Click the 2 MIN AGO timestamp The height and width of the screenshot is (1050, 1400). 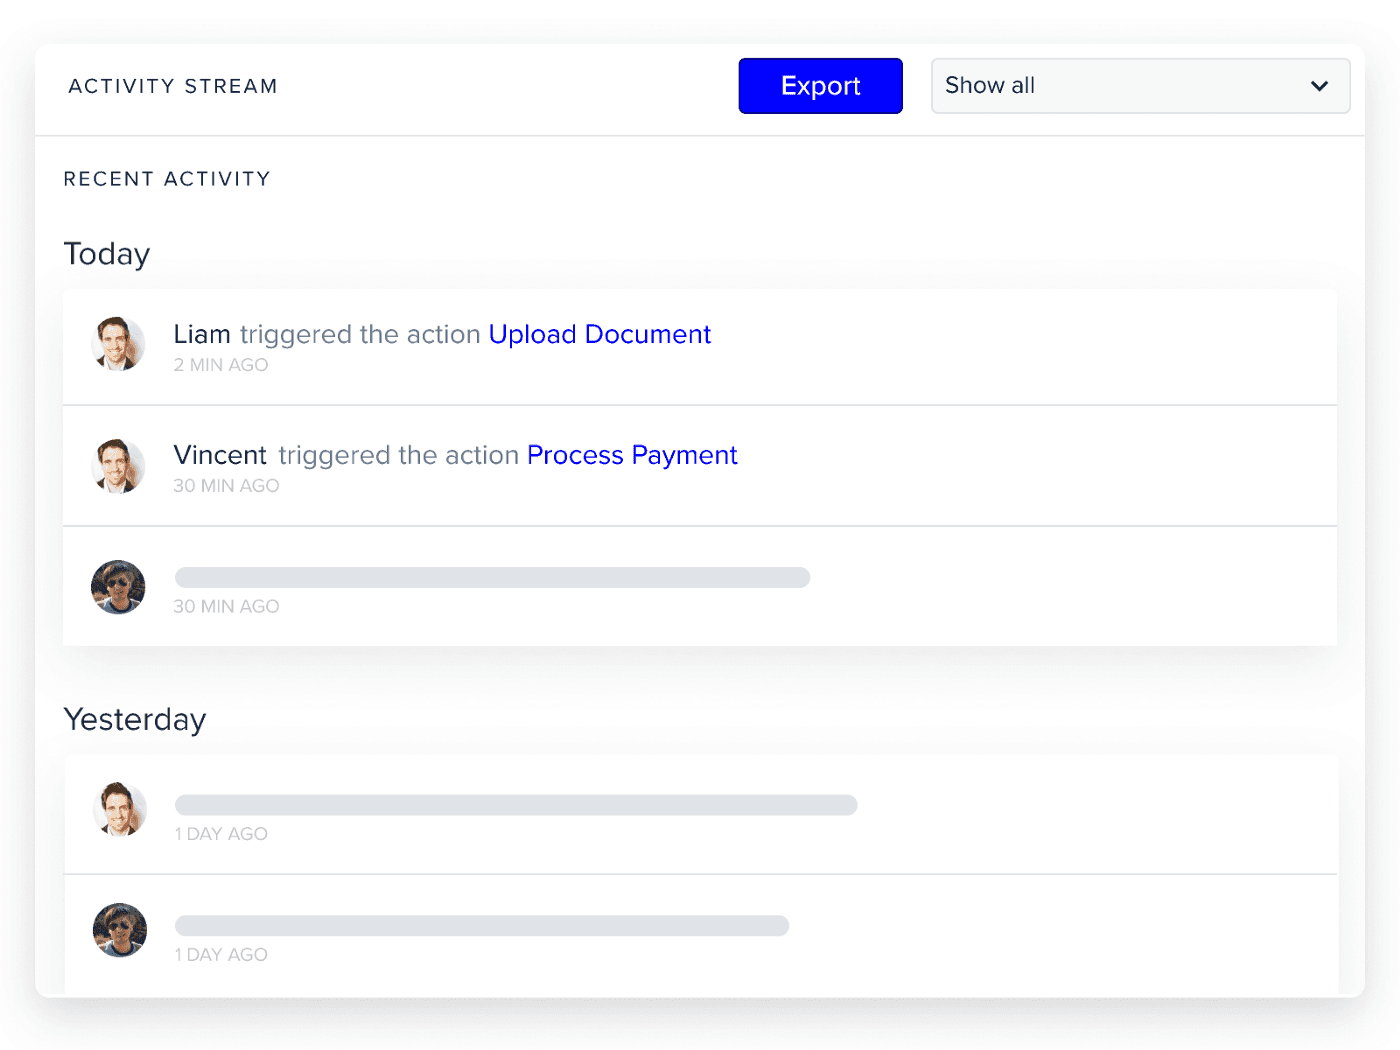click(x=221, y=365)
